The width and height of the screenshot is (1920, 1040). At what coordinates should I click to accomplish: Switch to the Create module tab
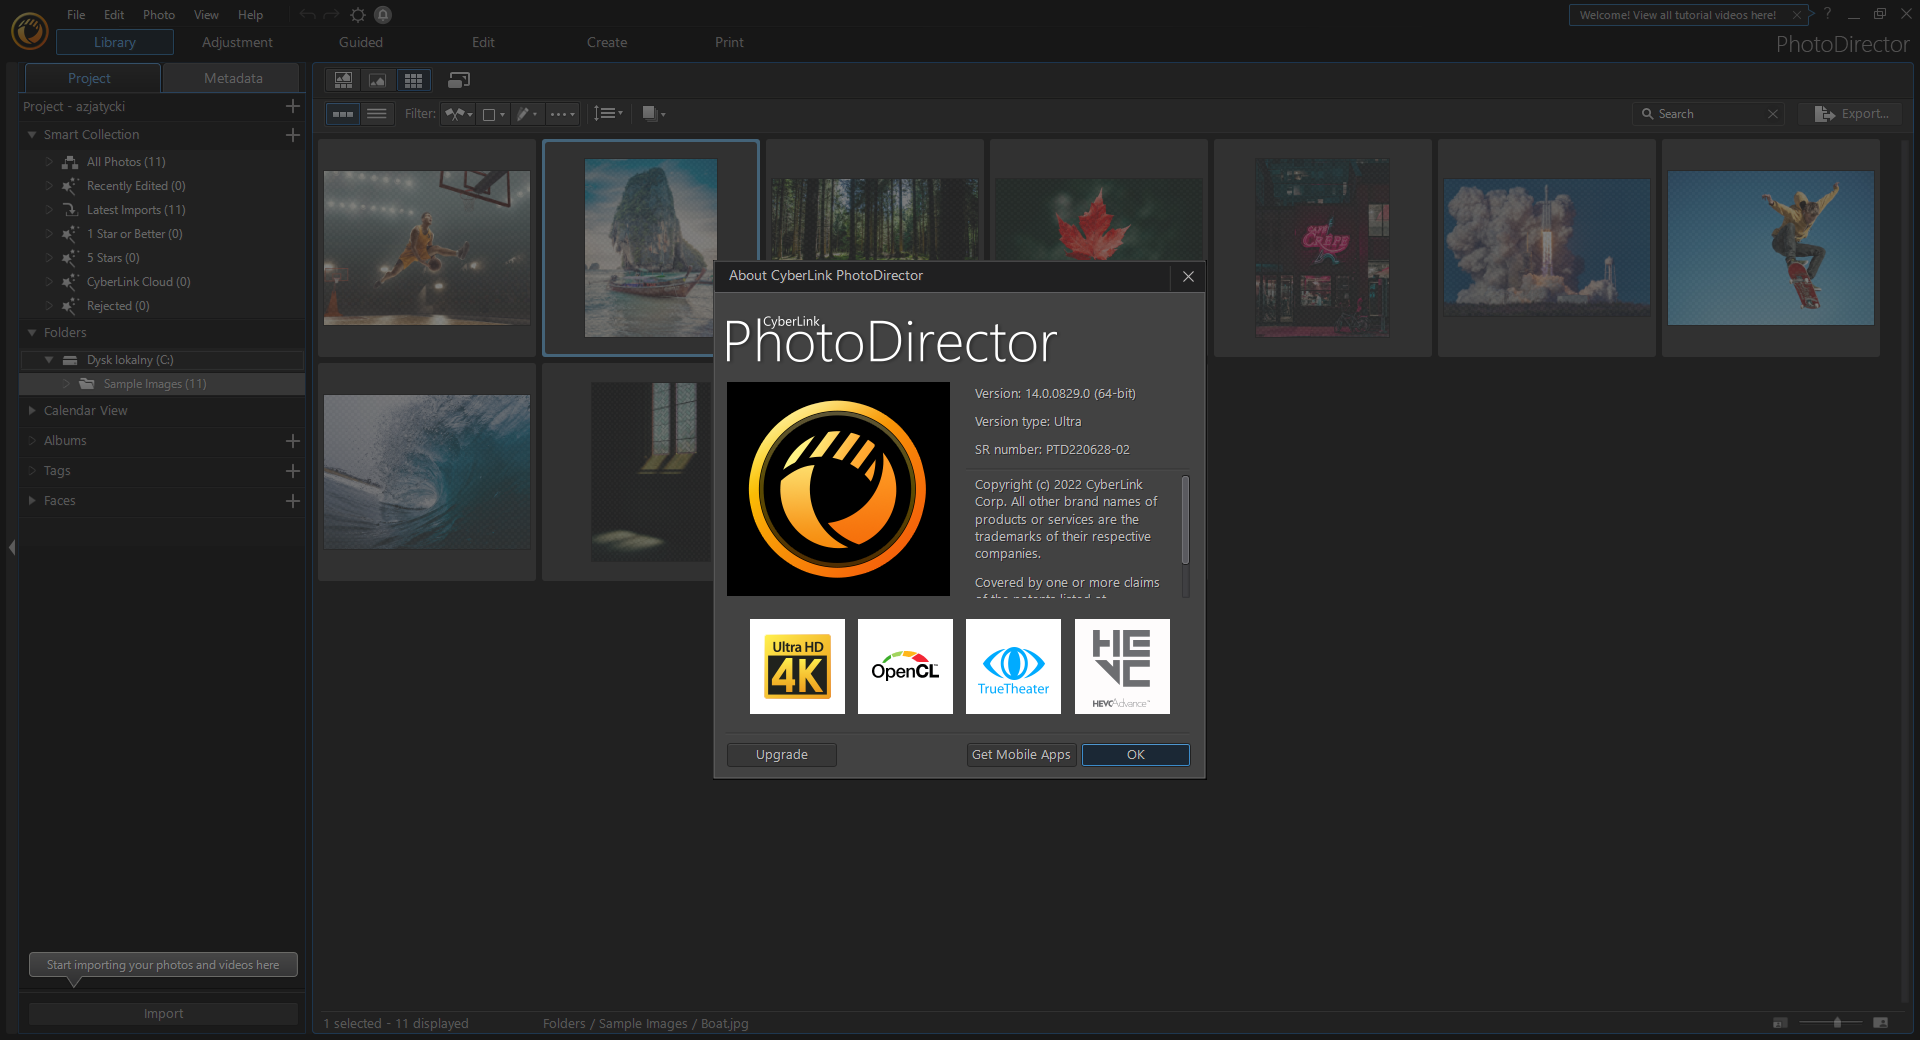point(607,42)
